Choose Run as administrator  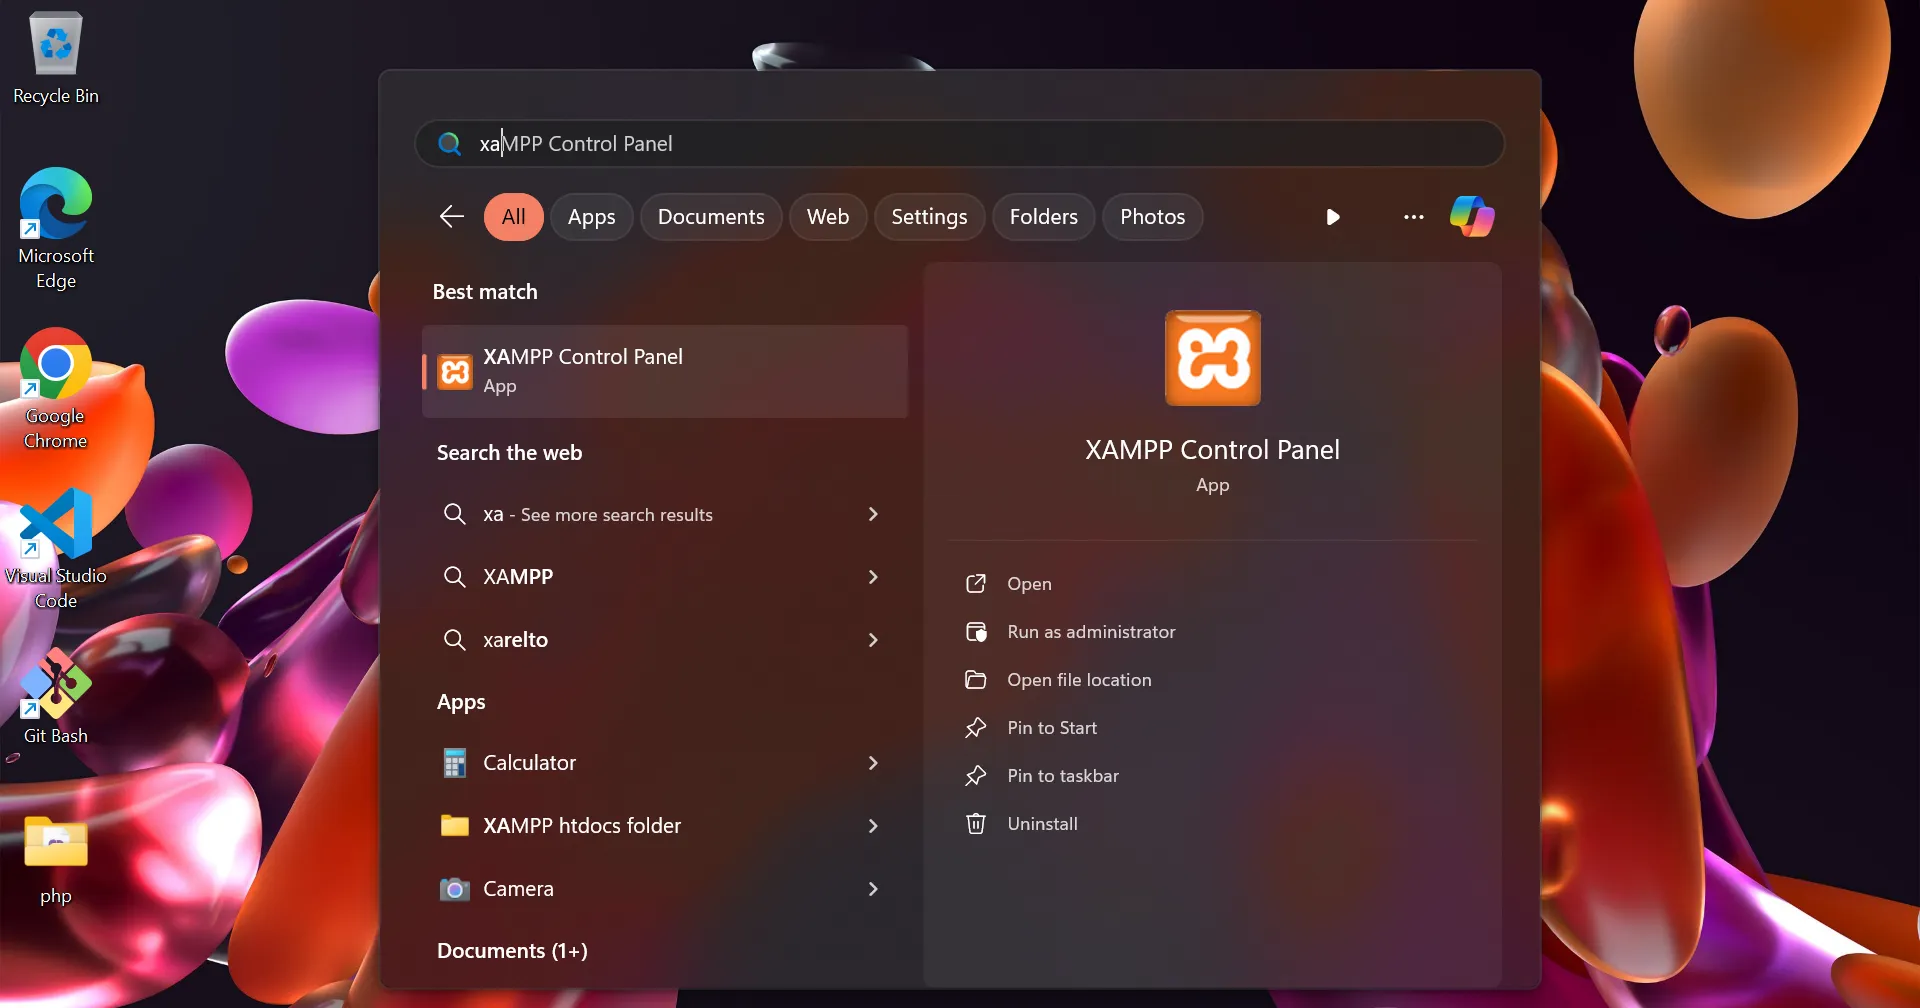(x=1091, y=632)
